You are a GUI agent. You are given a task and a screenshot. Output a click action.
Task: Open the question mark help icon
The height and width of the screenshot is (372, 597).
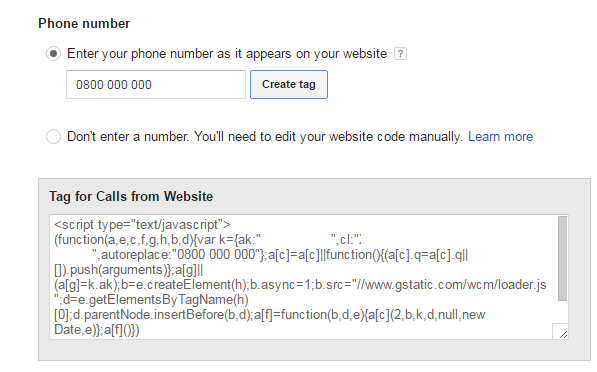400,54
